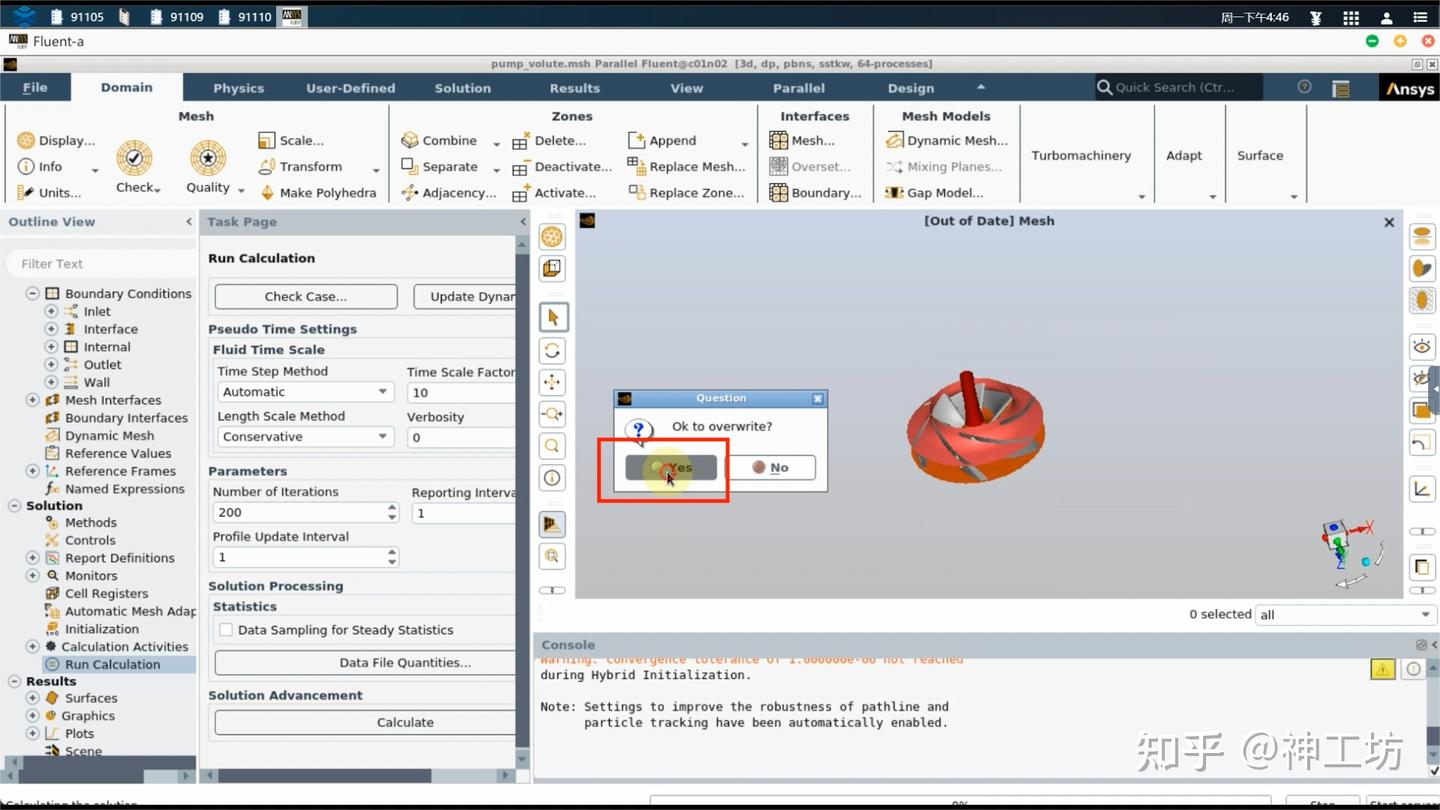This screenshot has width=1440, height=810.
Task: Switch to the 91109 taskbar window
Action: coord(176,17)
